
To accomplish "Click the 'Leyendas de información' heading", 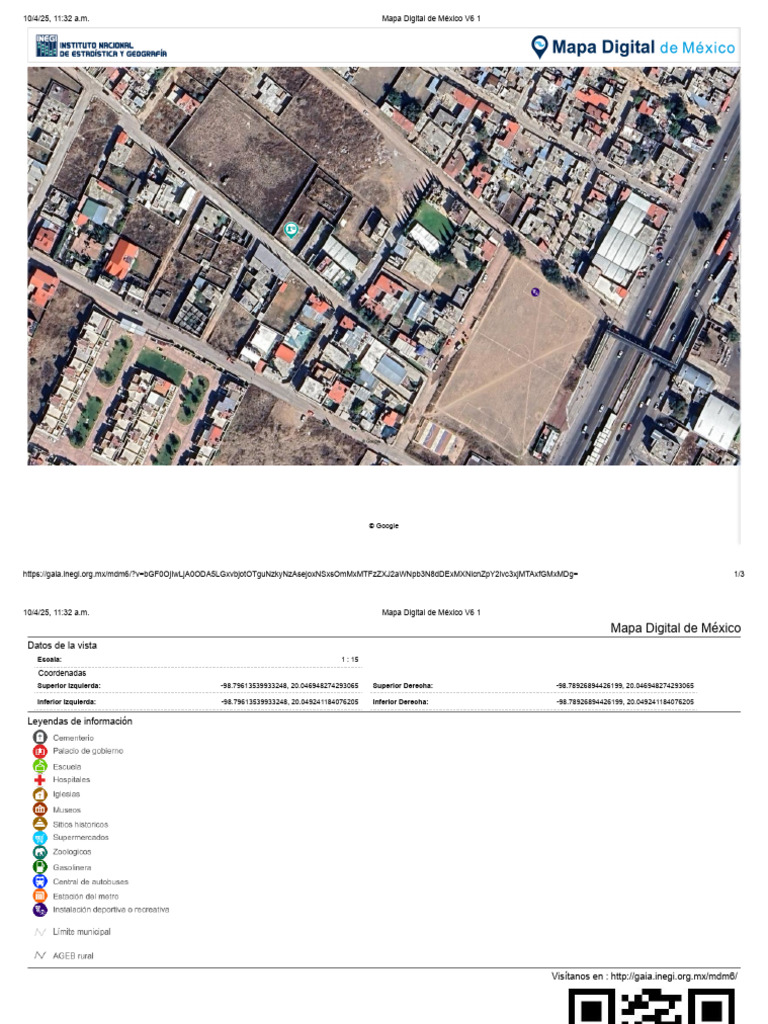I will (80, 721).
